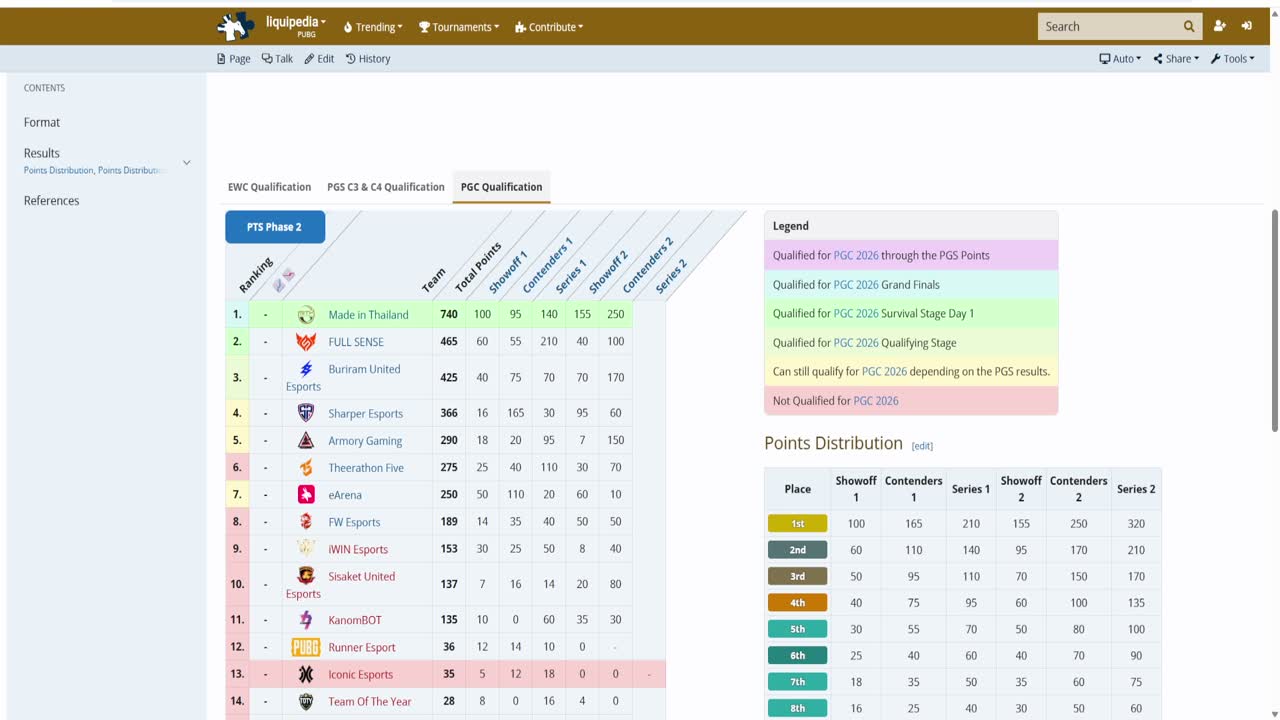1280x720 pixels.
Task: Click Buriram United Esports logo
Action: coord(306,369)
